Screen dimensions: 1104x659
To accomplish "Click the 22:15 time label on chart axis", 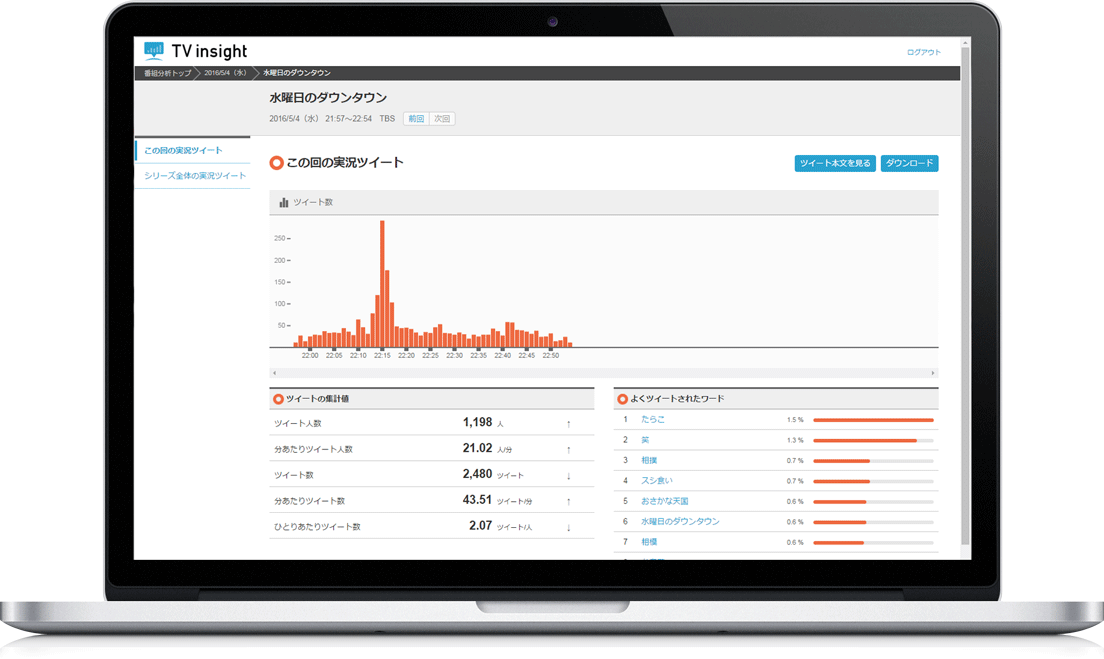I will (382, 356).
